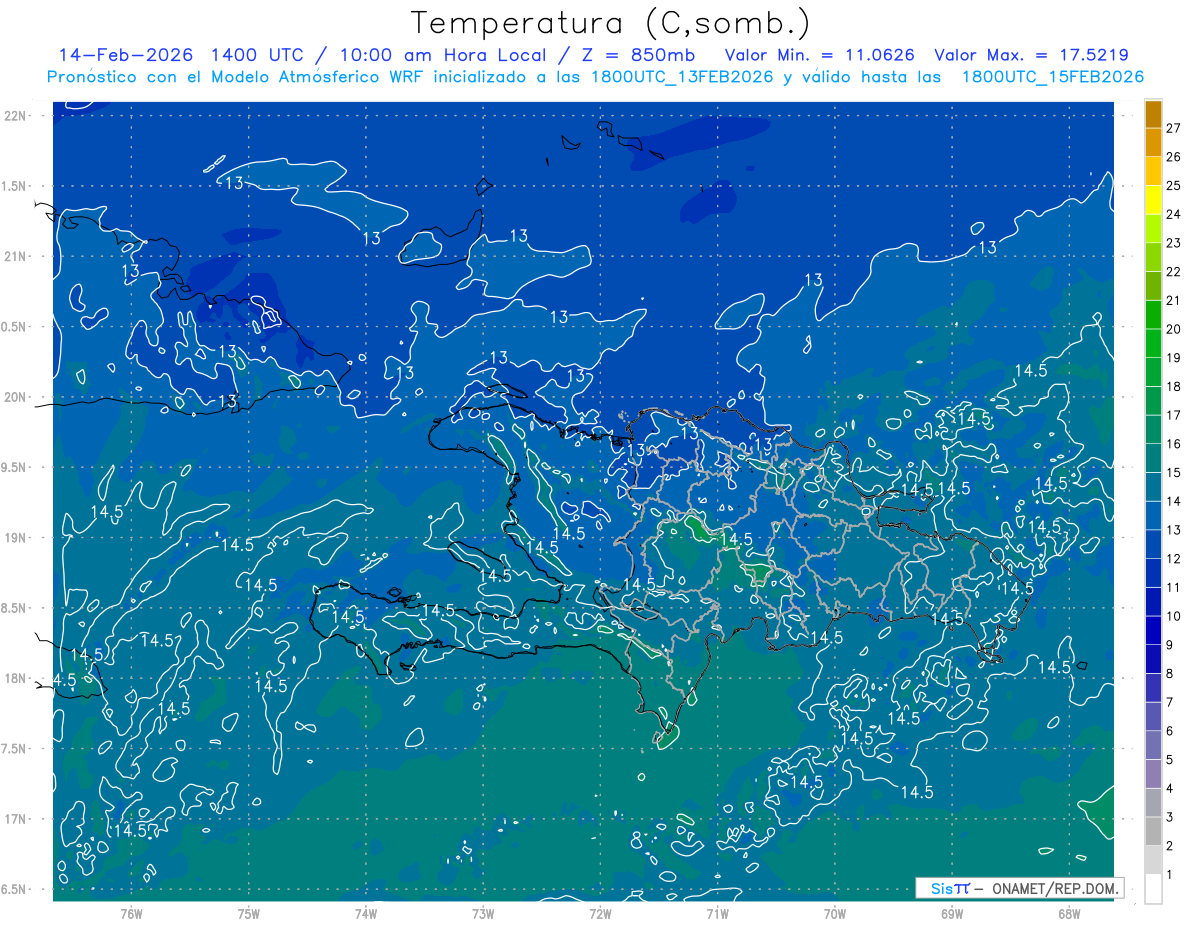Click the '1400 UTC' time text
1200x927 pixels.
point(255,55)
